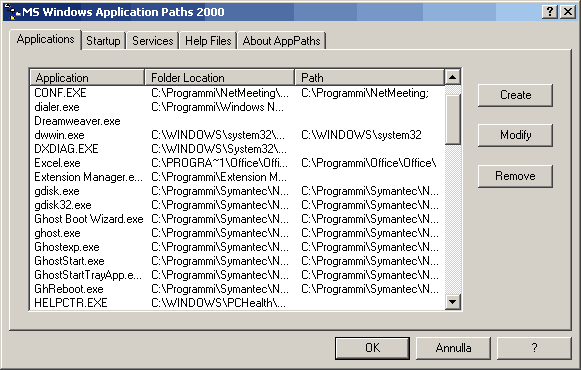Select the GhostStartTrayApp.e... entry
581x370 pixels.
coord(88,275)
